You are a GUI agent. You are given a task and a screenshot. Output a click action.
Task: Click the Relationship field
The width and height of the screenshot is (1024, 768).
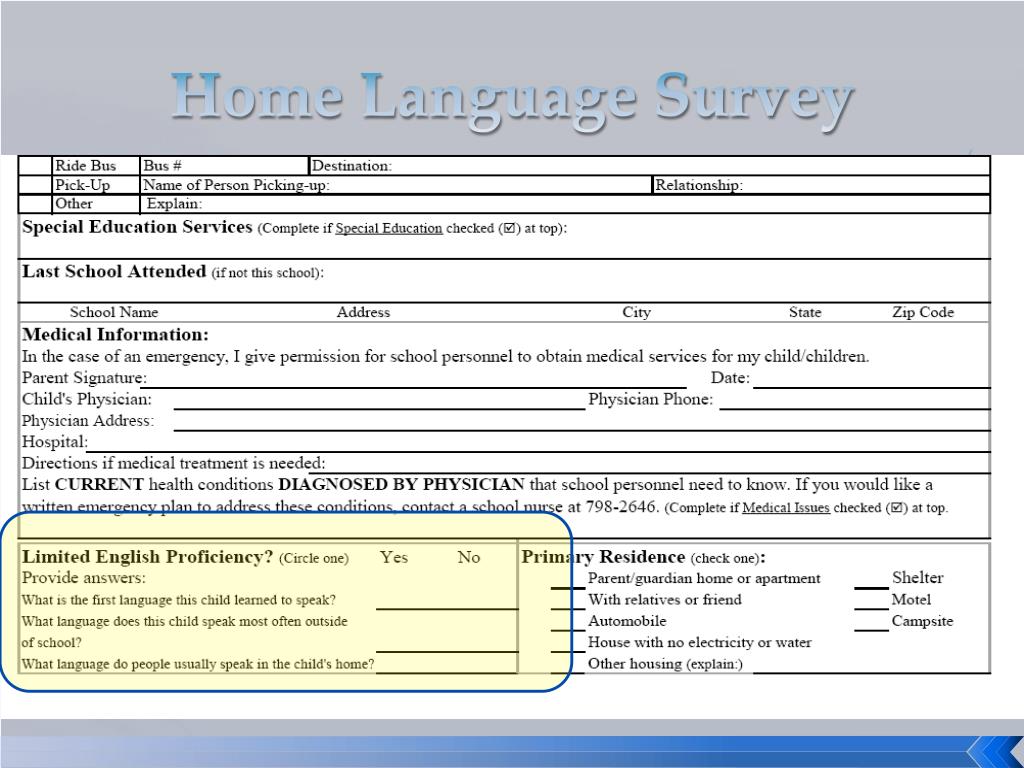point(822,185)
